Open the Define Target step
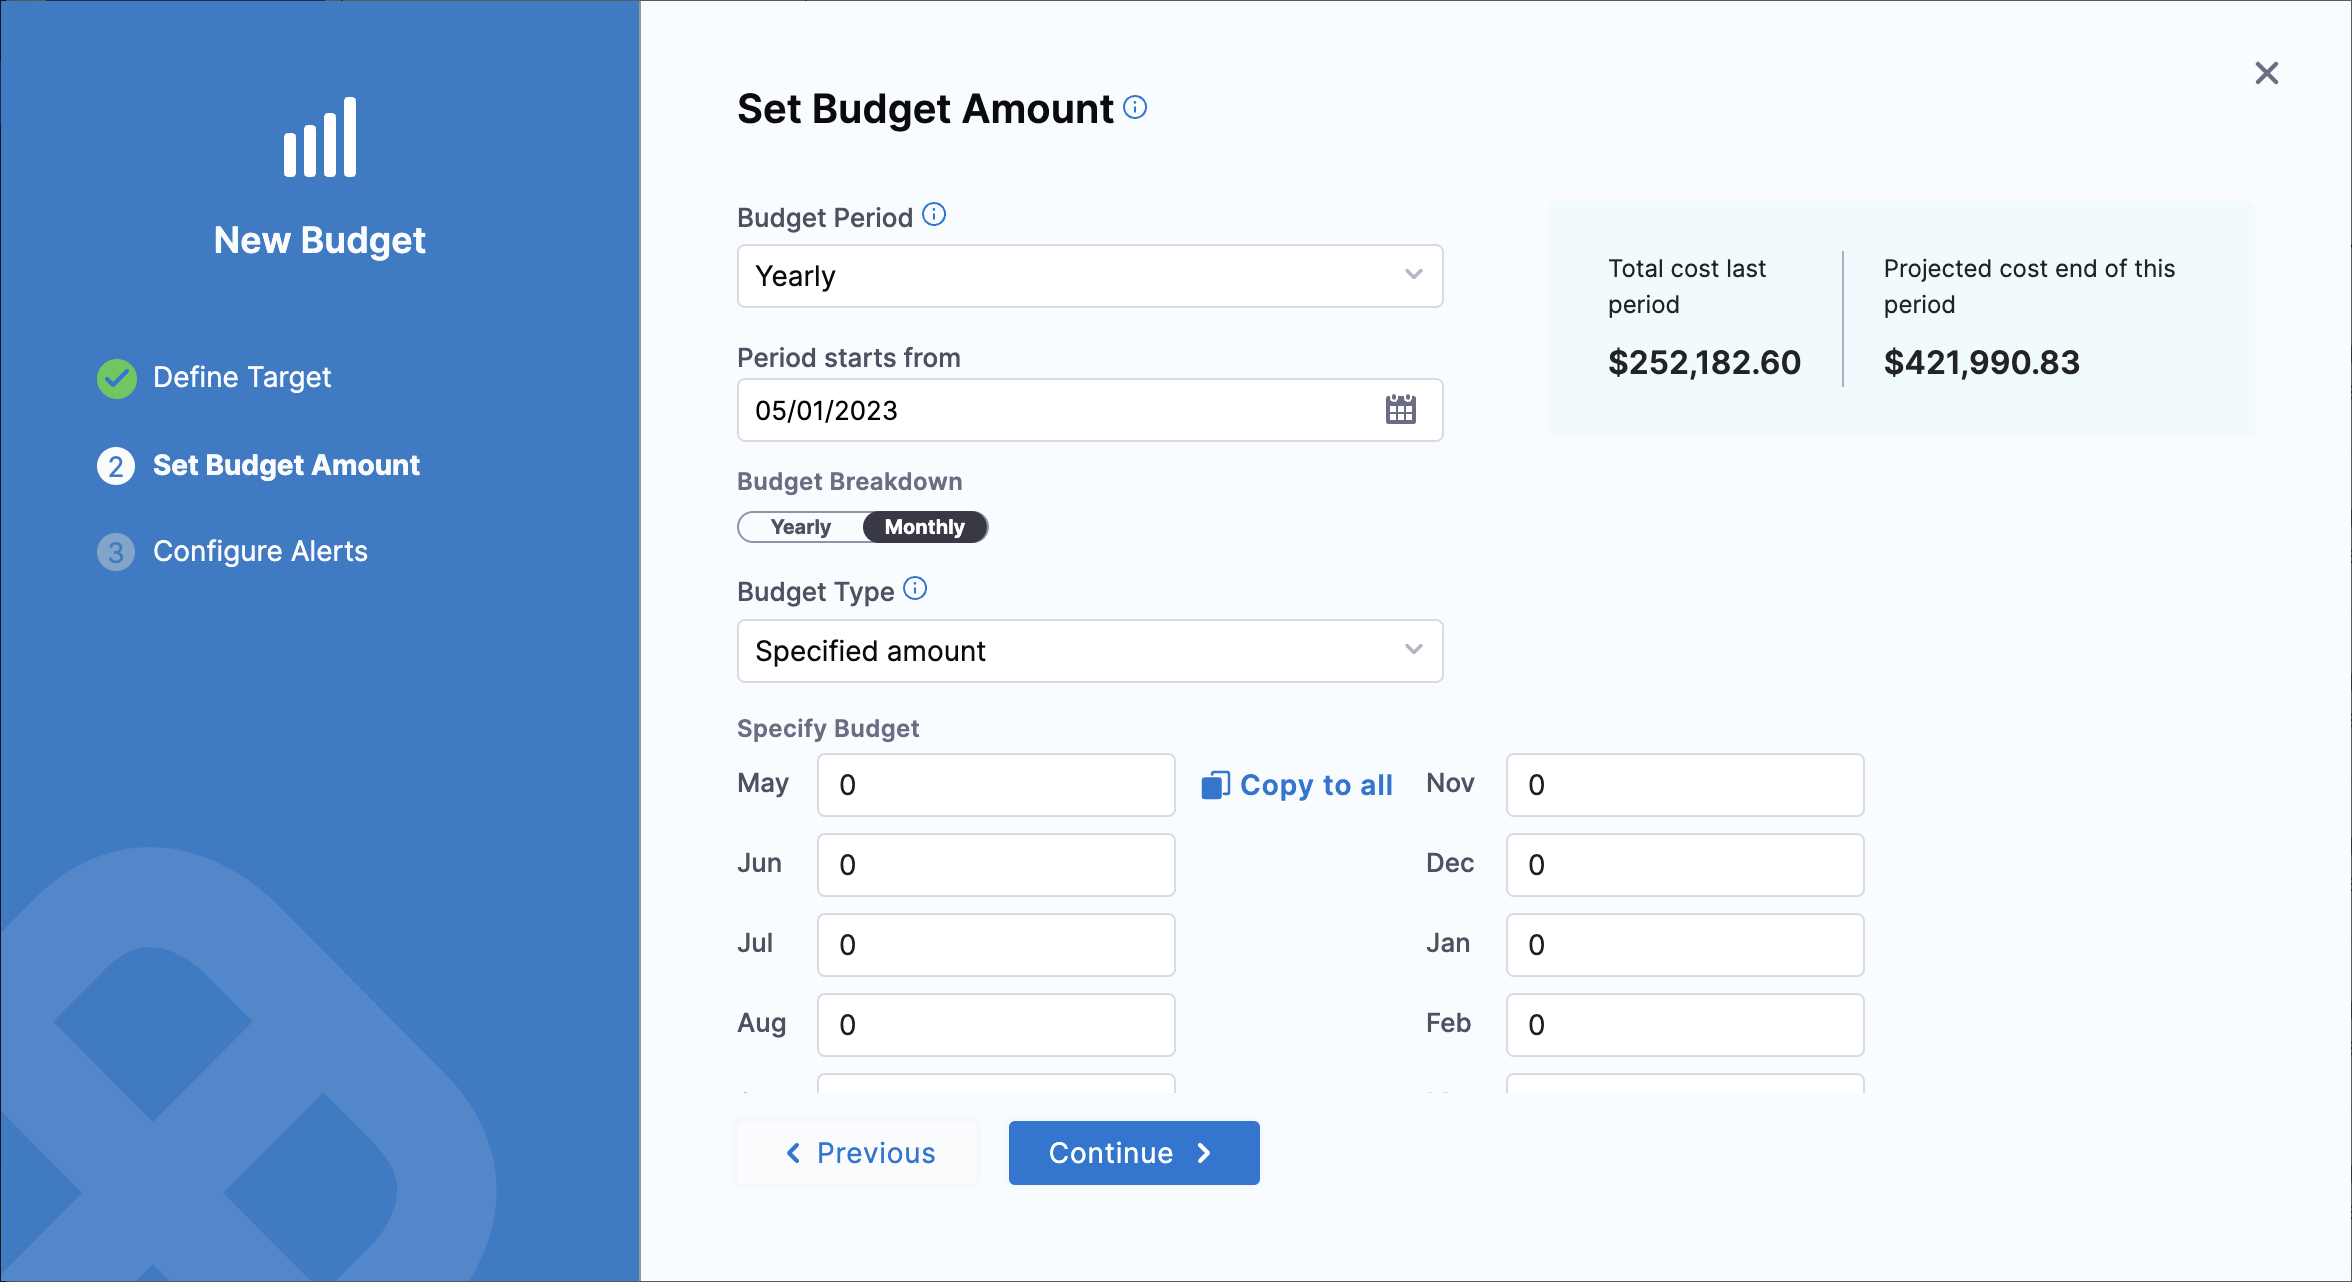The width and height of the screenshot is (2352, 1282). pos(241,377)
